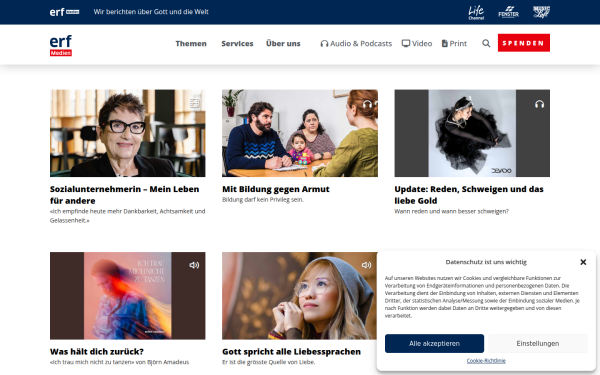Close the Datenschutz cookie dialog
600x375 pixels.
[x=583, y=262]
